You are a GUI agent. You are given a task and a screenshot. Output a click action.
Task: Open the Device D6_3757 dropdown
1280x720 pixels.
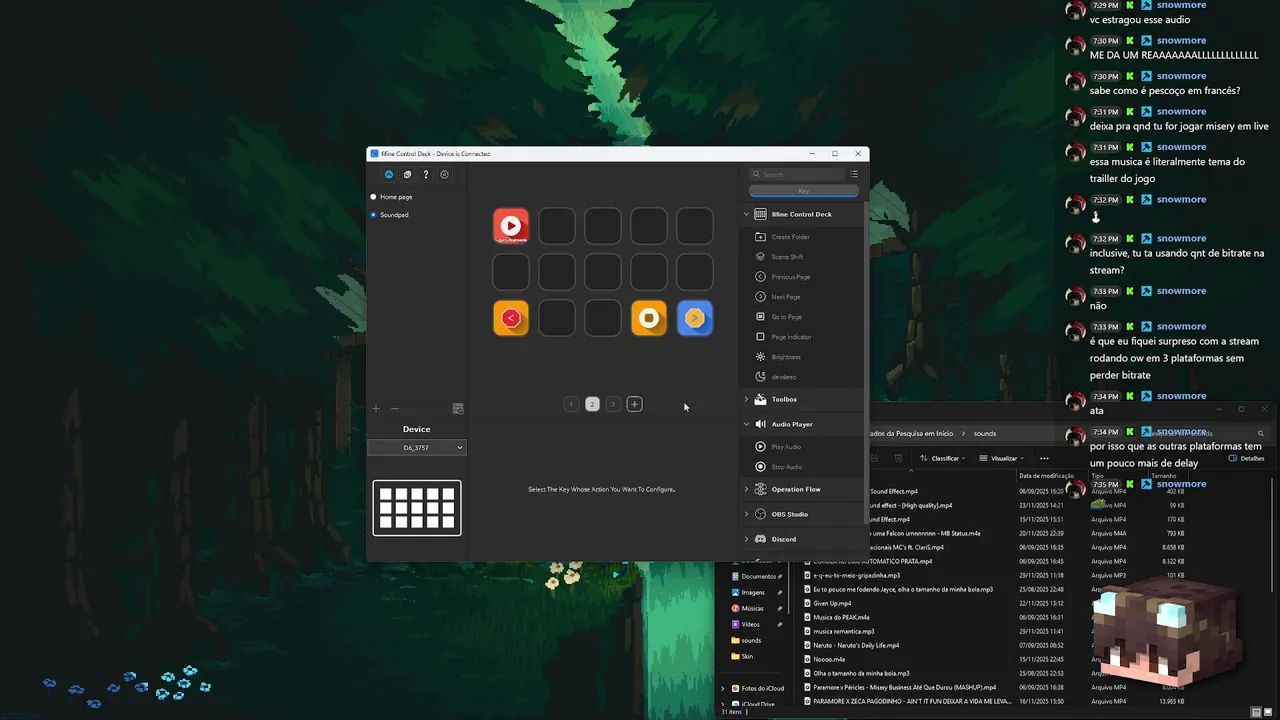point(417,447)
